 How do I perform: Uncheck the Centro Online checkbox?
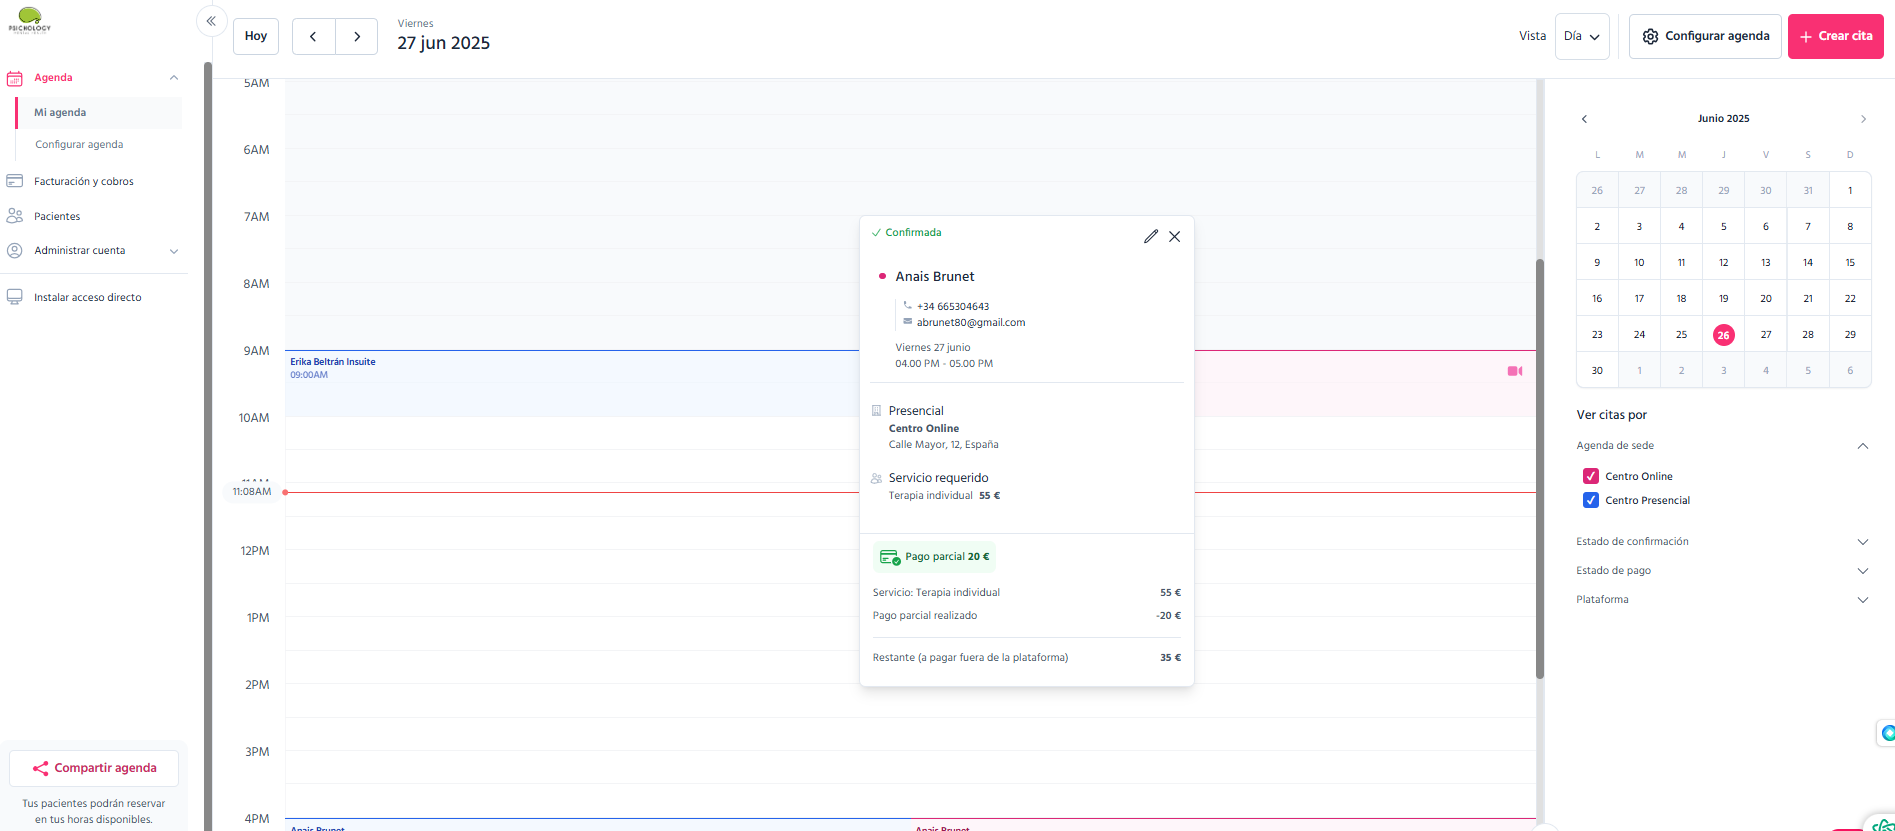coord(1590,476)
